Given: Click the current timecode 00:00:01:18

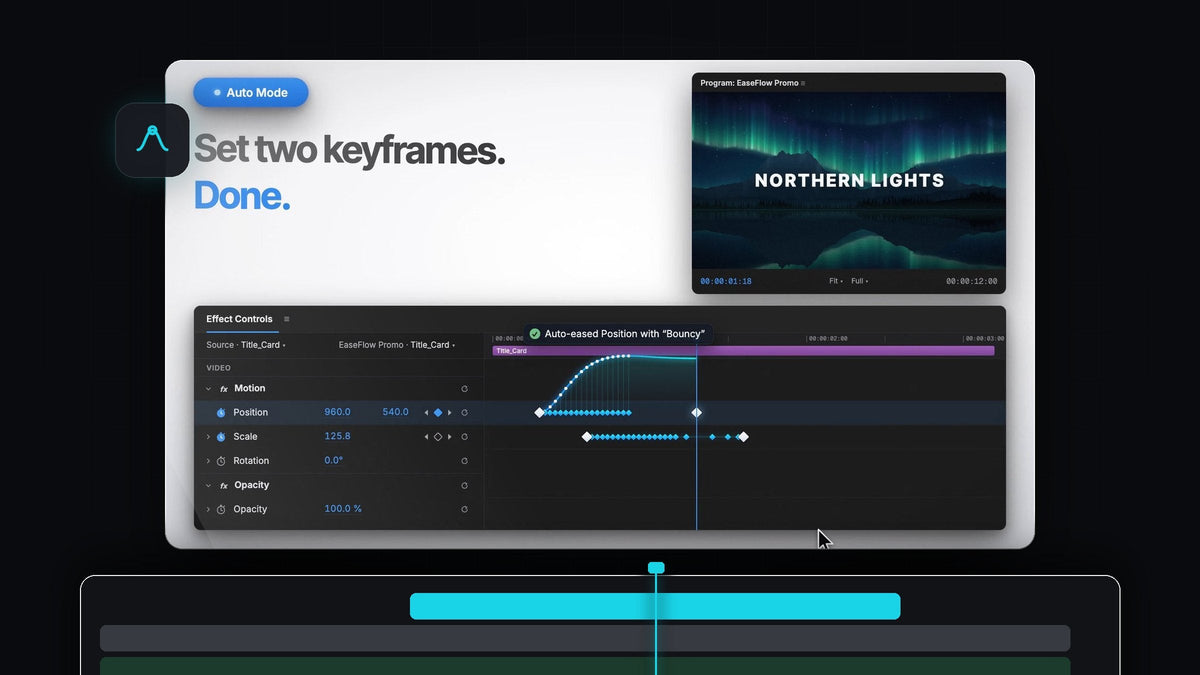Looking at the screenshot, I should [x=726, y=281].
